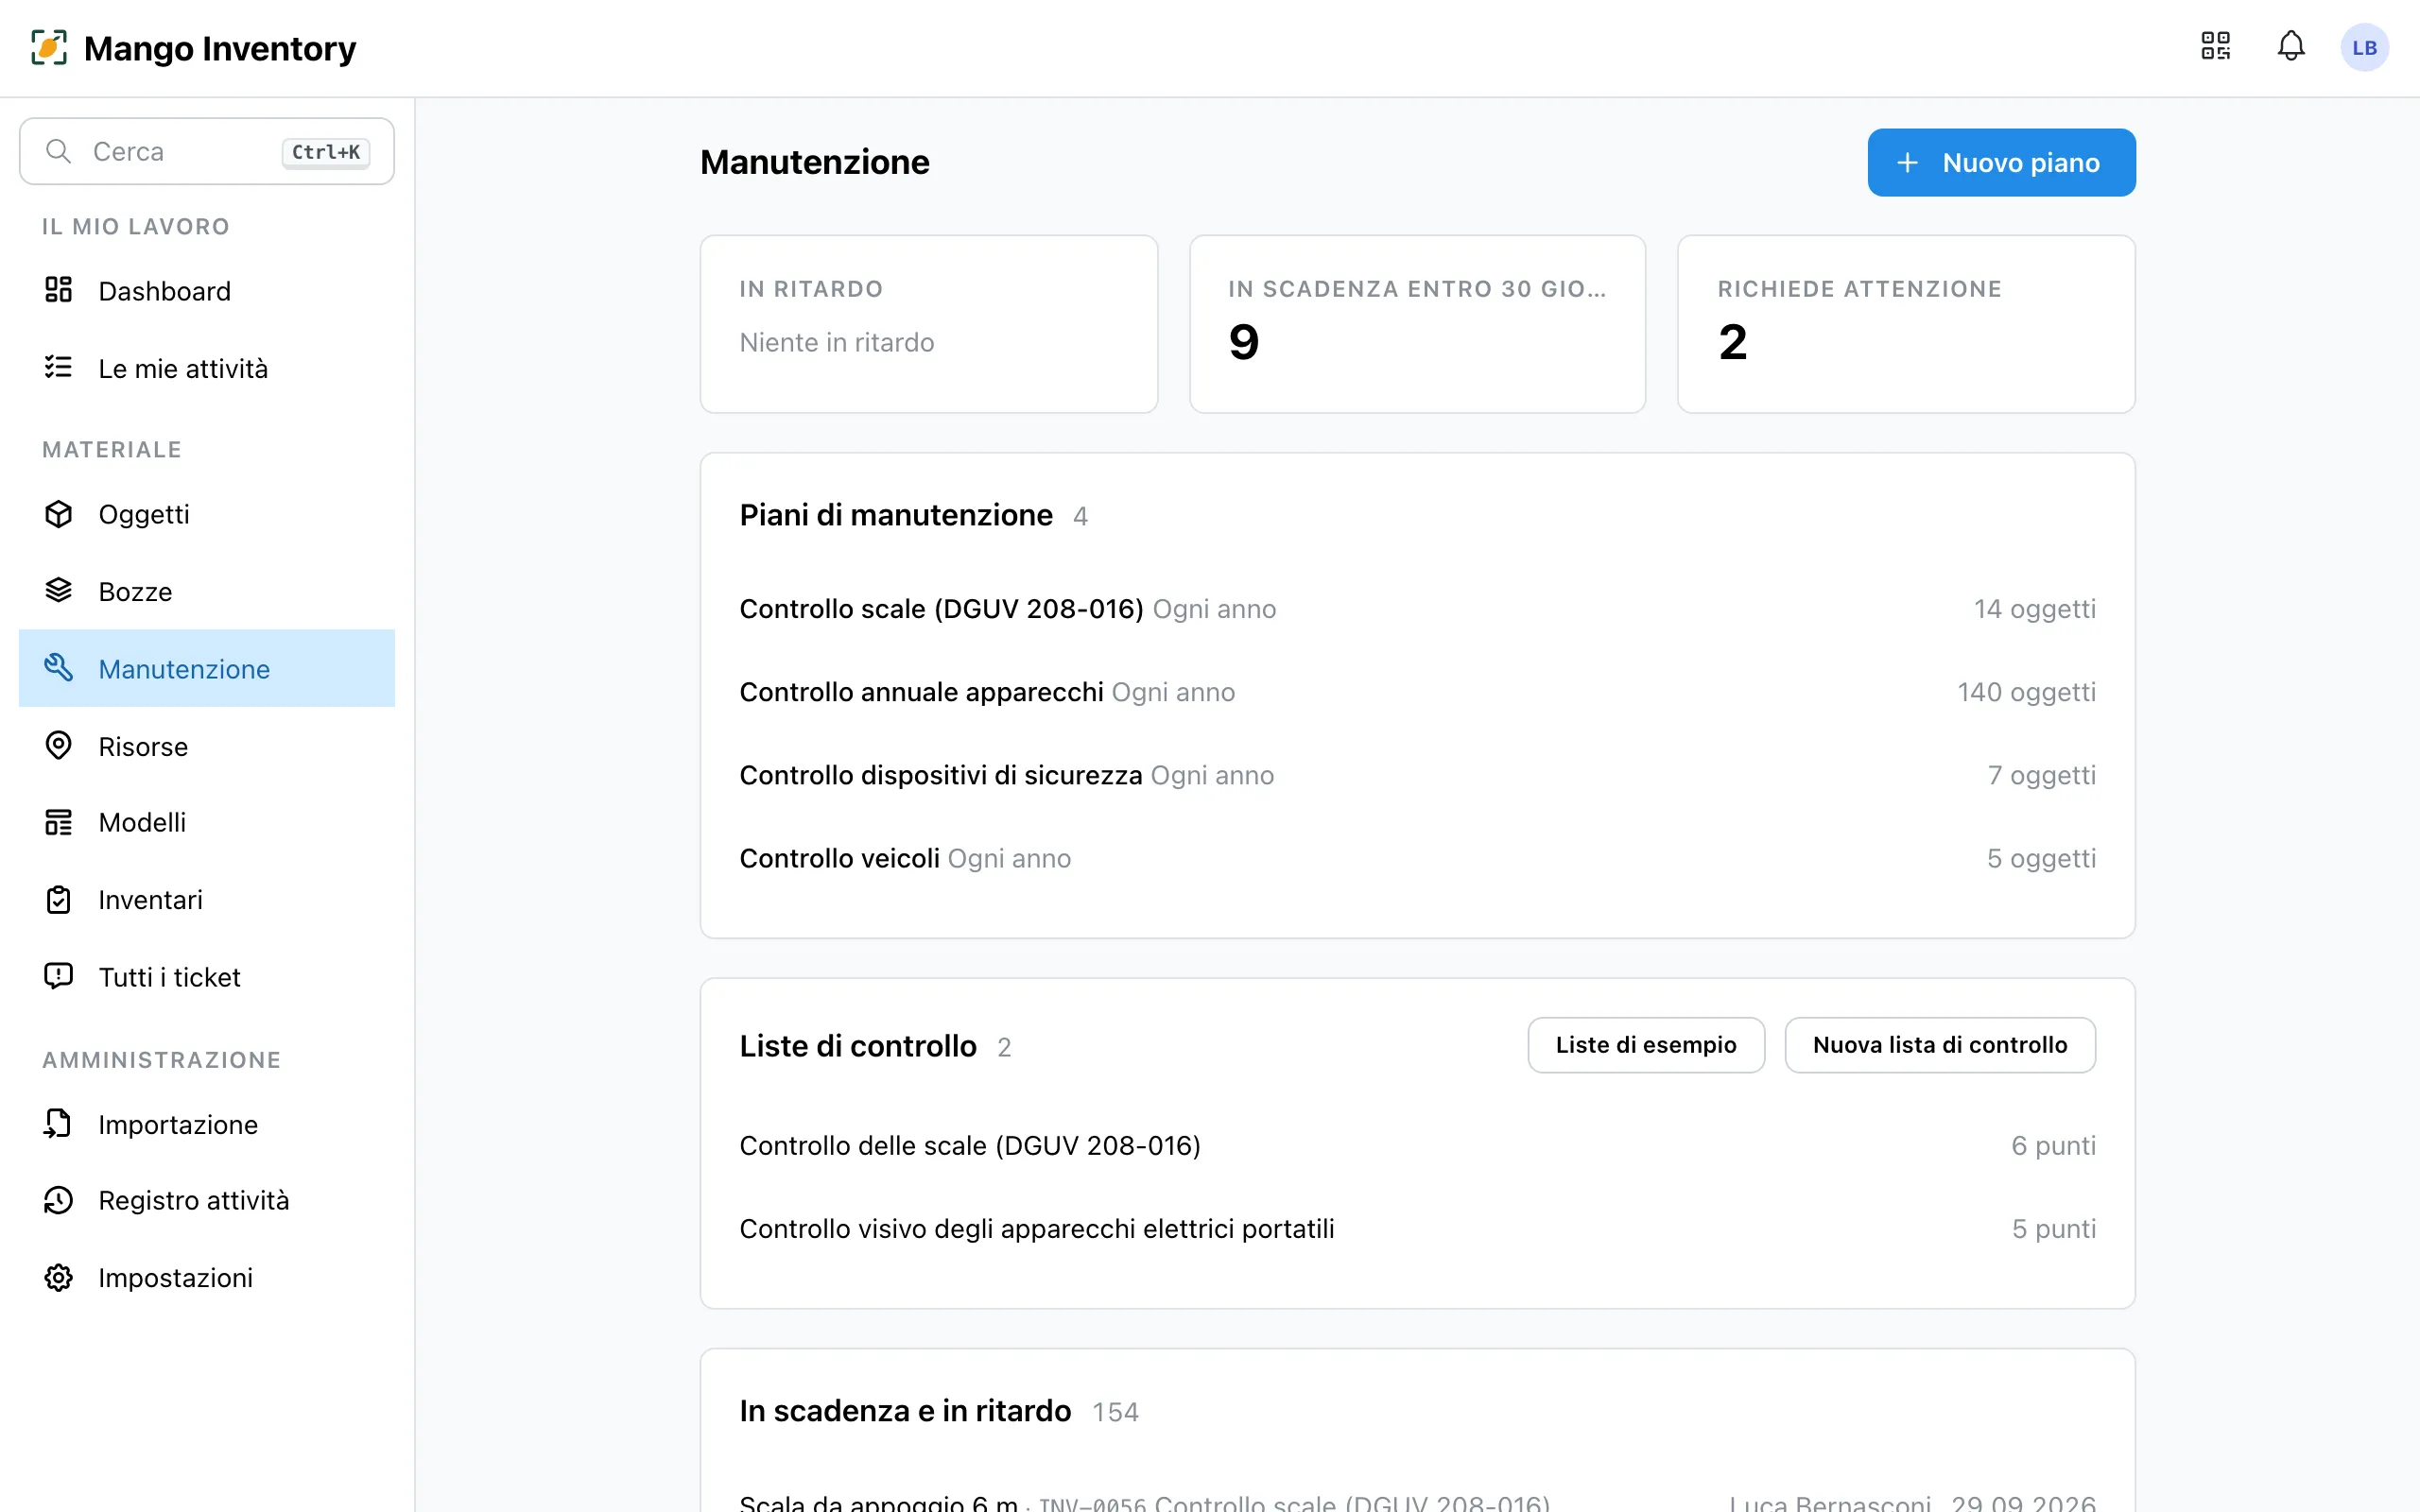Click the Impostazioni gear icon
The height and width of the screenshot is (1512, 2420).
tap(58, 1277)
